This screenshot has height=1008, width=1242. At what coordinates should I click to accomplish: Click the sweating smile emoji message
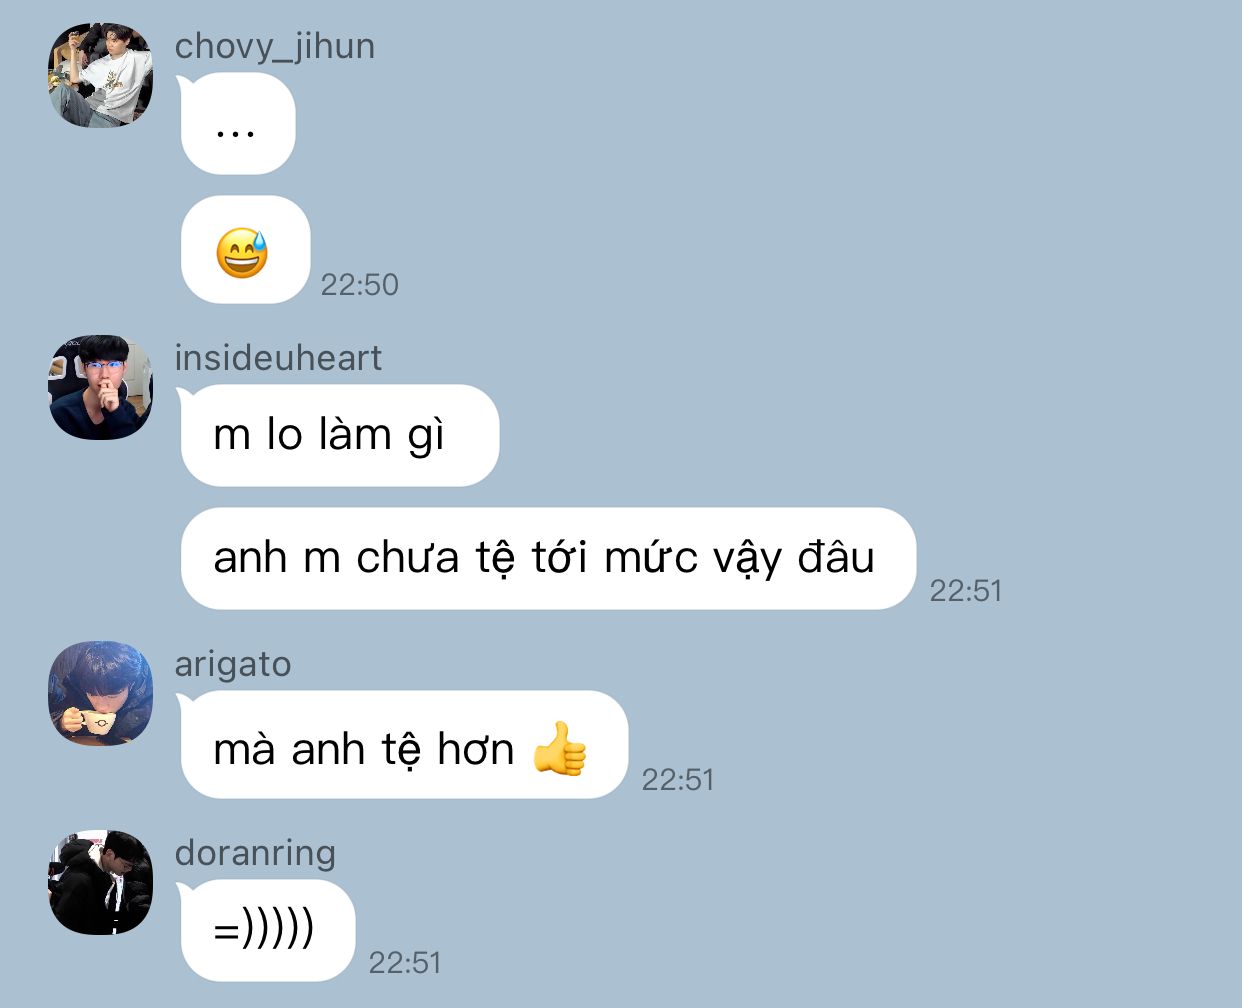(245, 250)
